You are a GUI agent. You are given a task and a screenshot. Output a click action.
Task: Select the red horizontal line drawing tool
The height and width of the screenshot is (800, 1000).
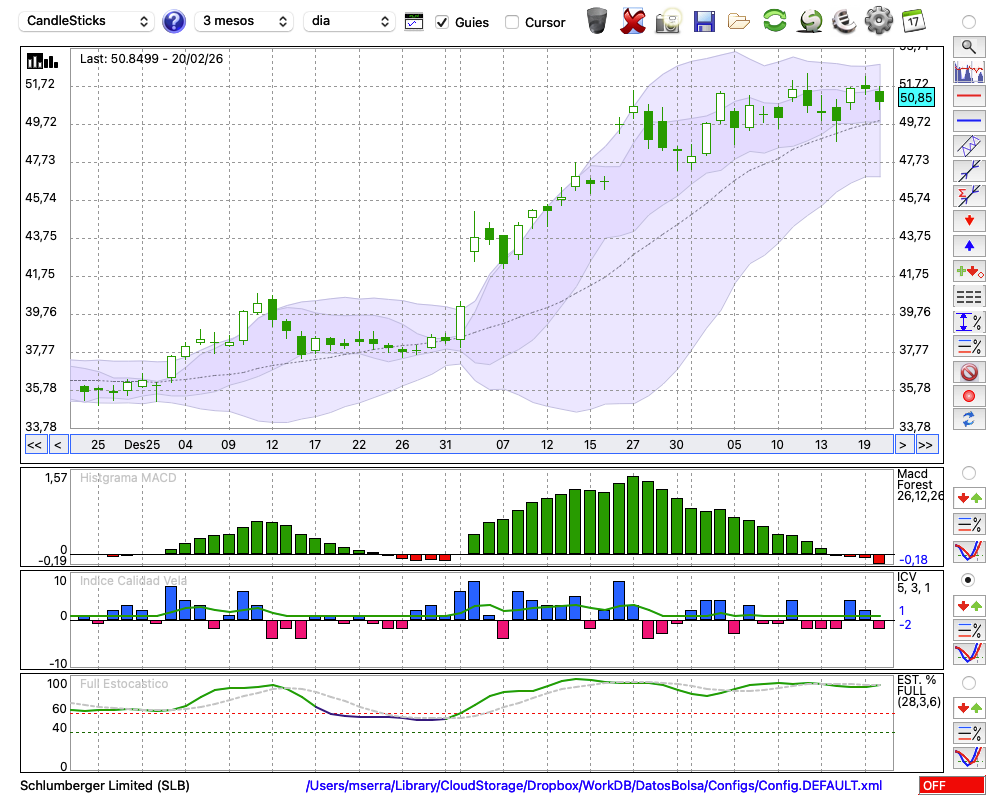[x=968, y=97]
